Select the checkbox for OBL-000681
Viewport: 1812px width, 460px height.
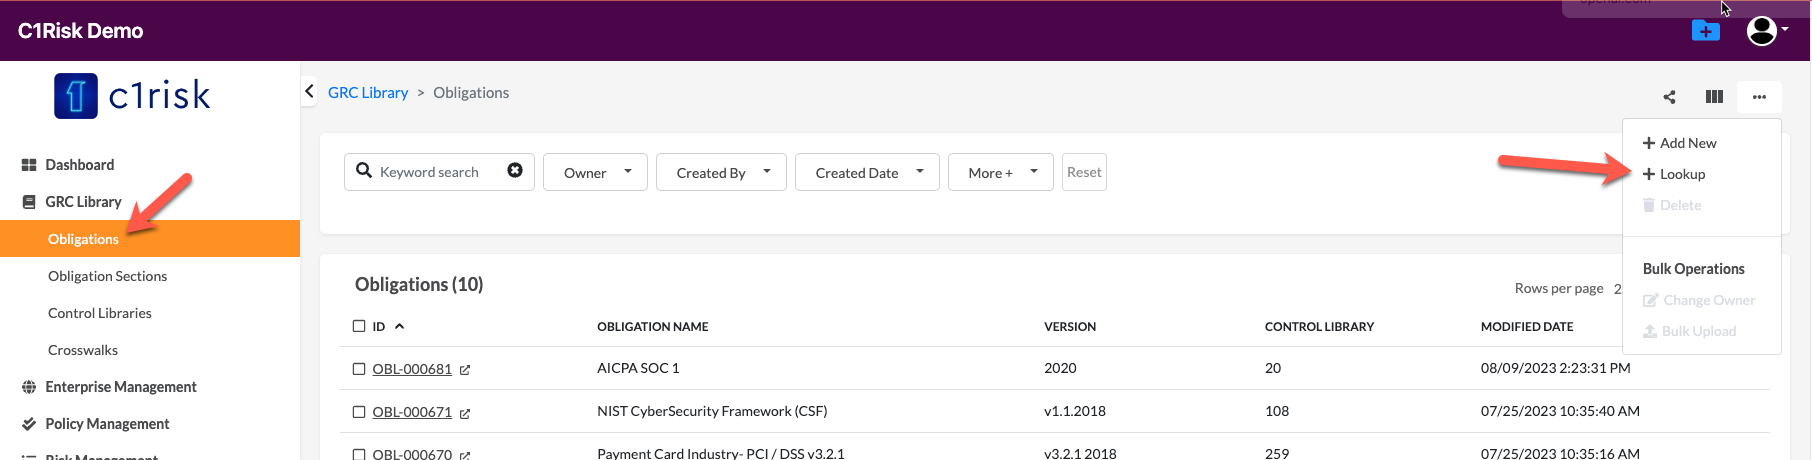(359, 369)
